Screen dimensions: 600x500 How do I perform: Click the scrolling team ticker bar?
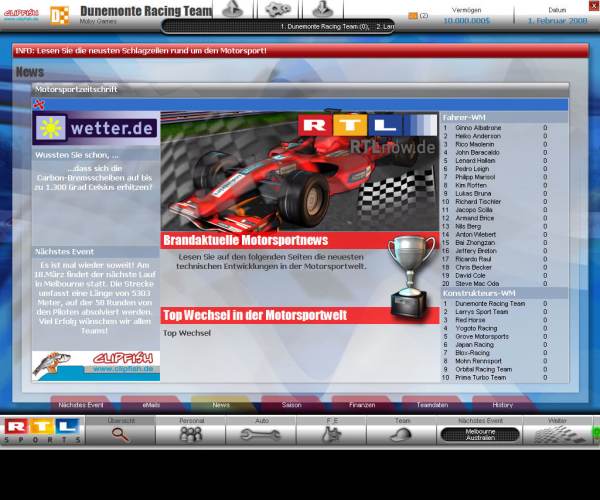tap(279, 26)
